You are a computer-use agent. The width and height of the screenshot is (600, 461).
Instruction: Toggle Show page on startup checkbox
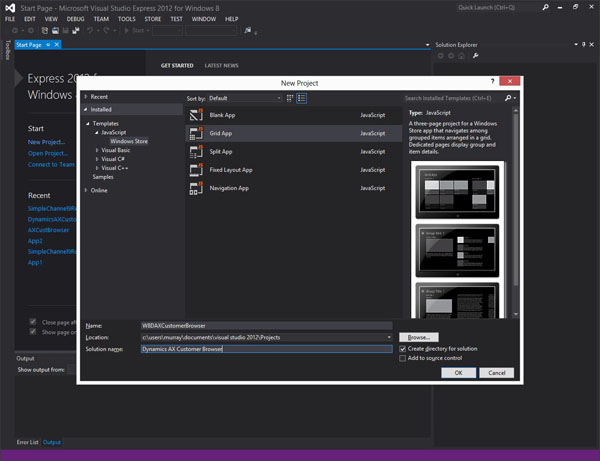pos(33,332)
